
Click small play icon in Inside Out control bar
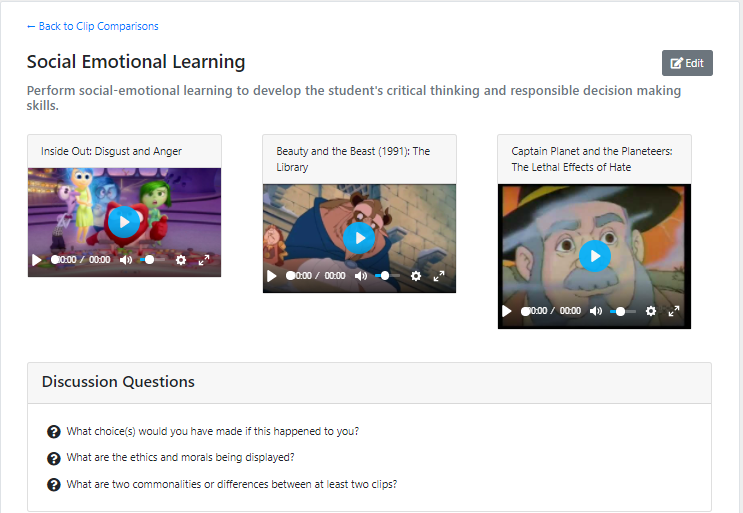[x=36, y=260]
